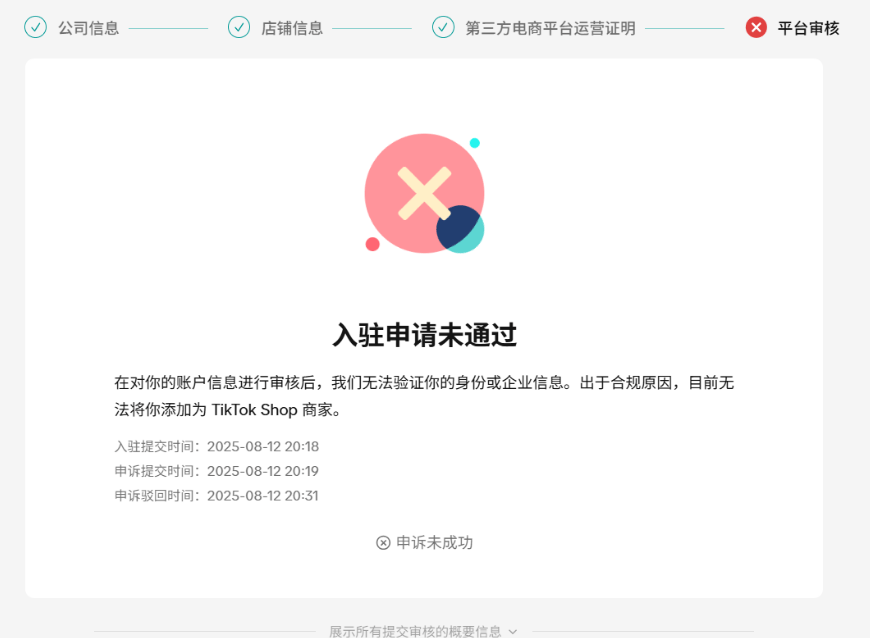Go to the 店铺信息 step
Image resolution: width=870 pixels, height=638 pixels.
[x=292, y=28]
